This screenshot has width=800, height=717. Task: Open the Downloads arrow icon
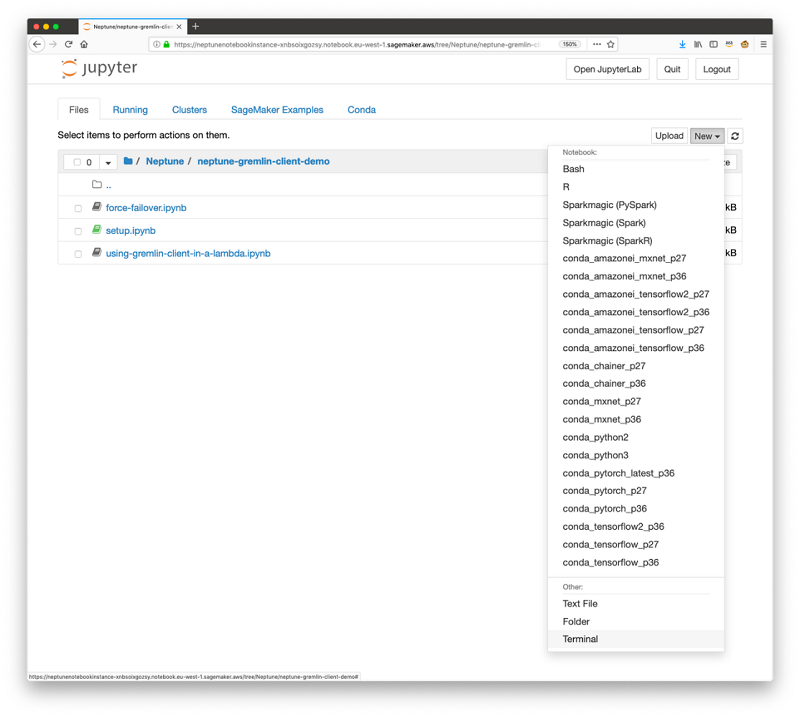[682, 44]
